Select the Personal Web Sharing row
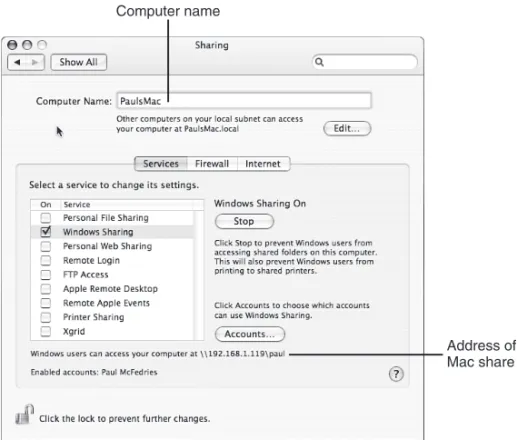Screen dimensions: 517x440 coord(112,246)
